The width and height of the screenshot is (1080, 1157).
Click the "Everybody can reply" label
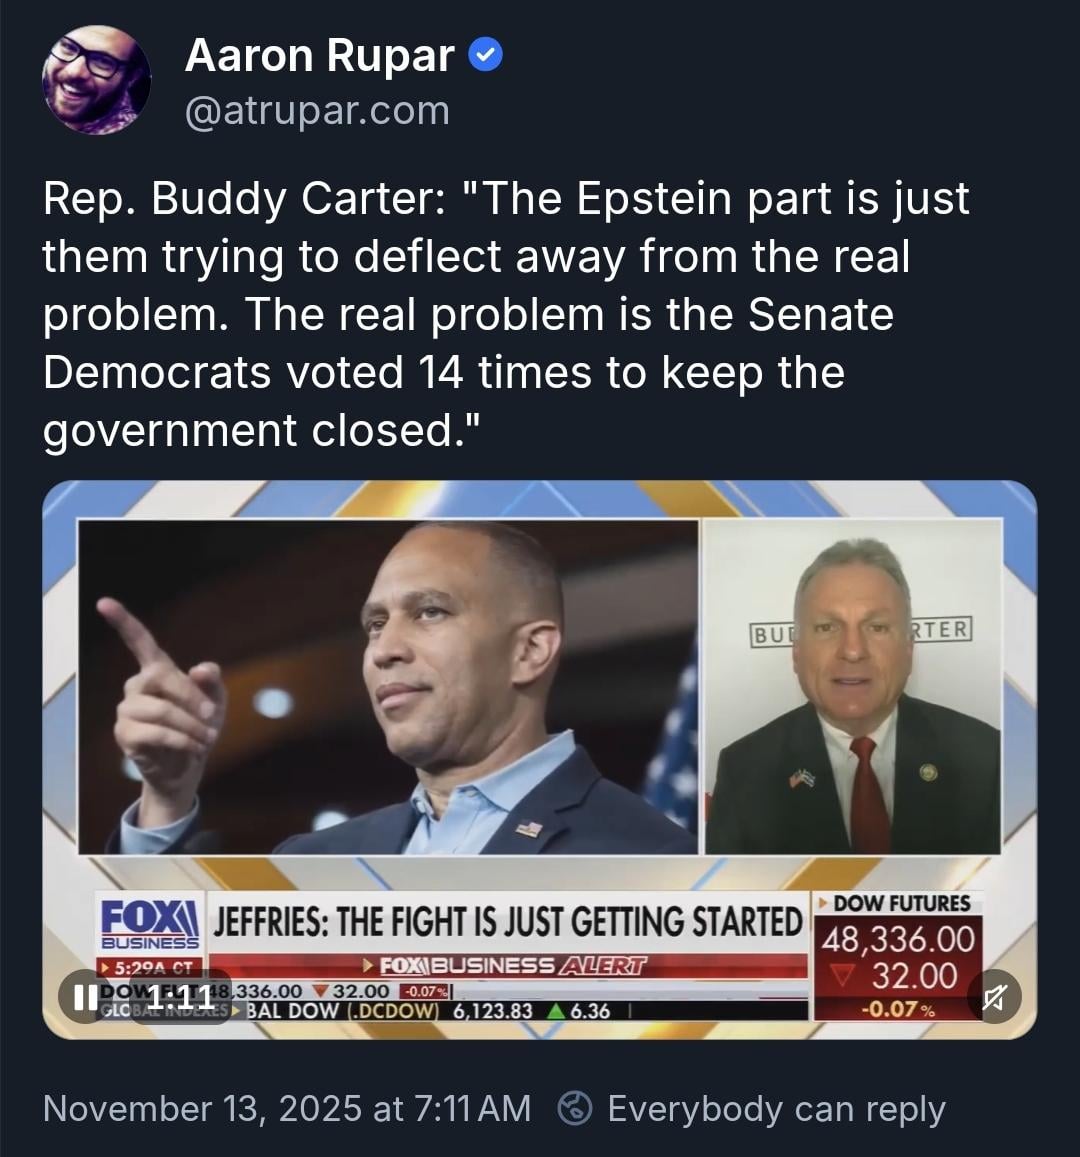[776, 1109]
